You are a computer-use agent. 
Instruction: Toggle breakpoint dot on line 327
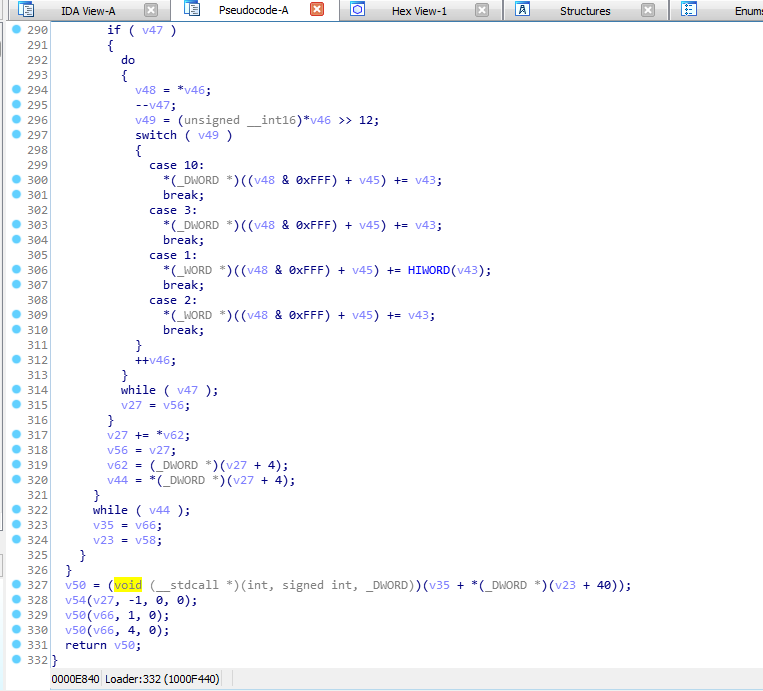click(x=17, y=585)
